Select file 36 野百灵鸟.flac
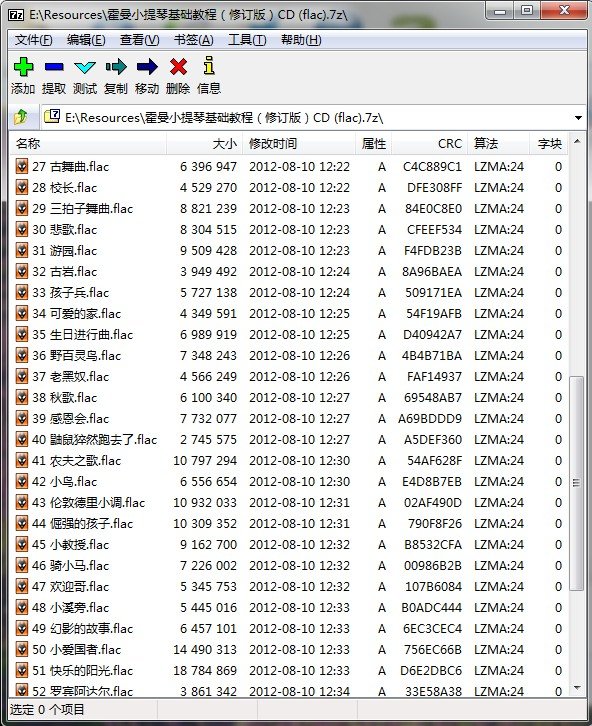The height and width of the screenshot is (726, 592). (x=76, y=356)
